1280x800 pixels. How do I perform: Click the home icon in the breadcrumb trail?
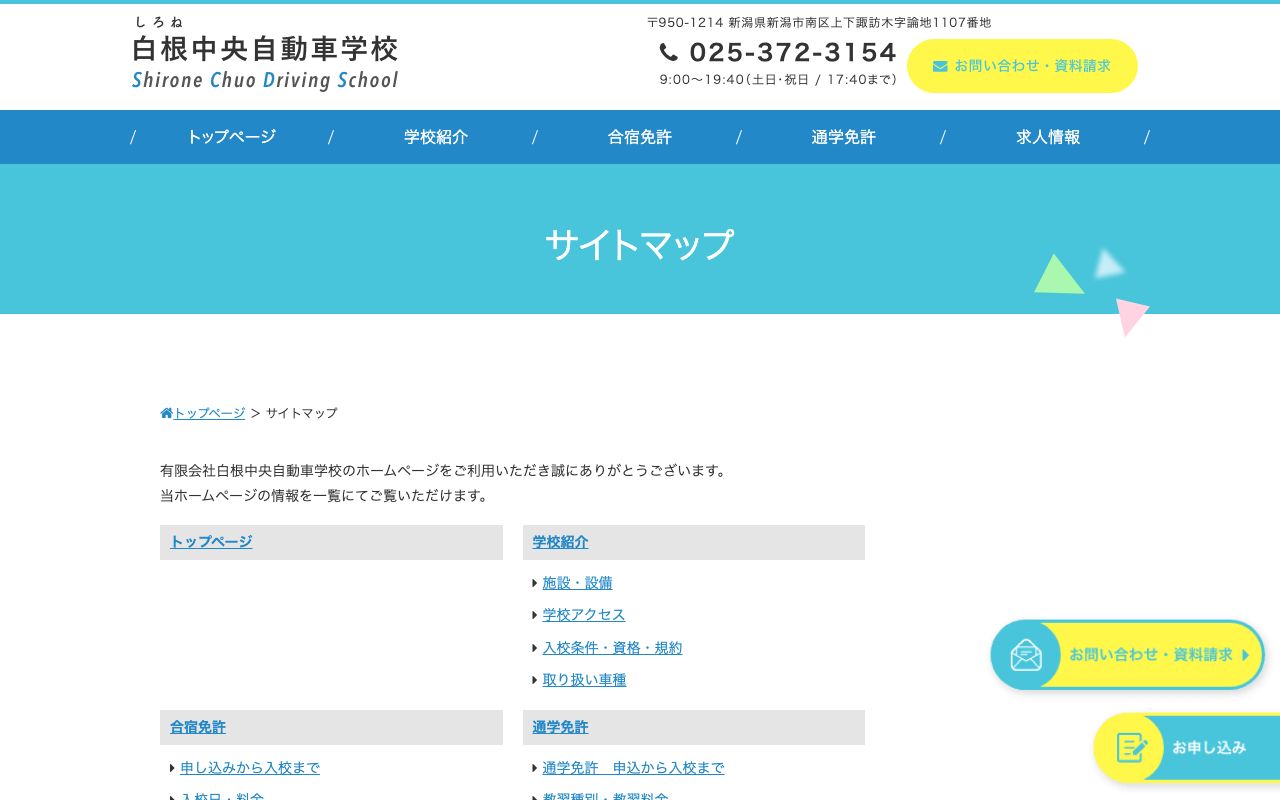pyautogui.click(x=166, y=412)
